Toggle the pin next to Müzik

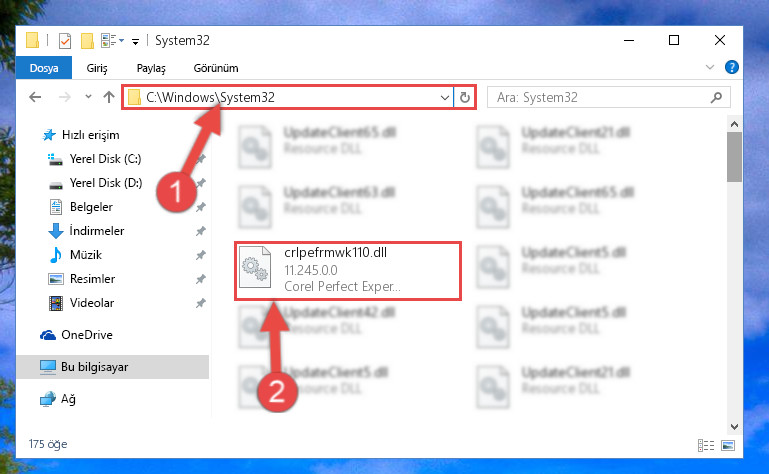(200, 255)
